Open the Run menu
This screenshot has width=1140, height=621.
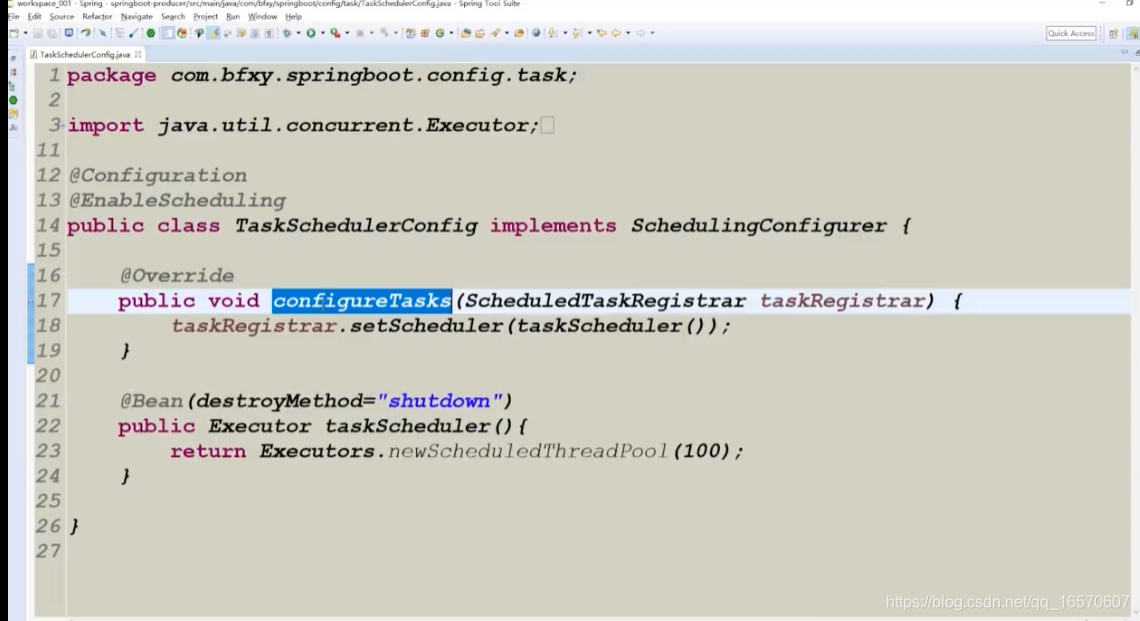[x=233, y=16]
